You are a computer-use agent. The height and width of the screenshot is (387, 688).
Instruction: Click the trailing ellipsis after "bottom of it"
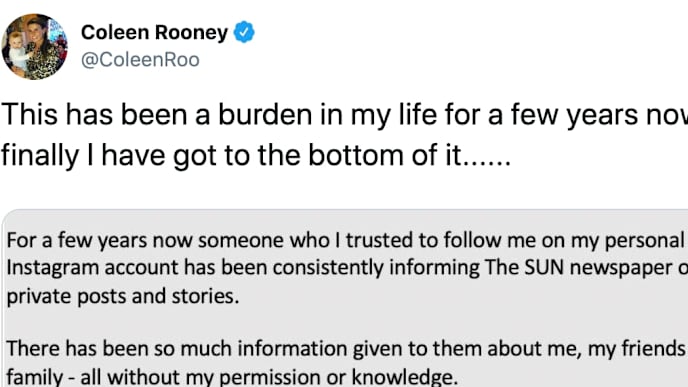[x=487, y=163]
